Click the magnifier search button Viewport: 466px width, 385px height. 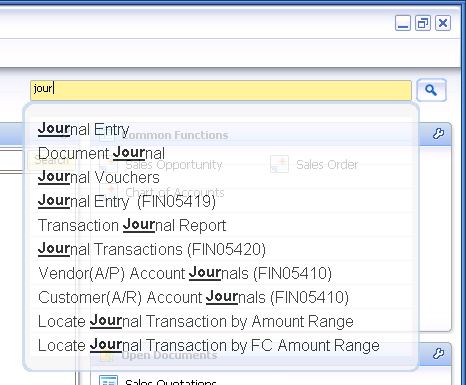pos(431,90)
